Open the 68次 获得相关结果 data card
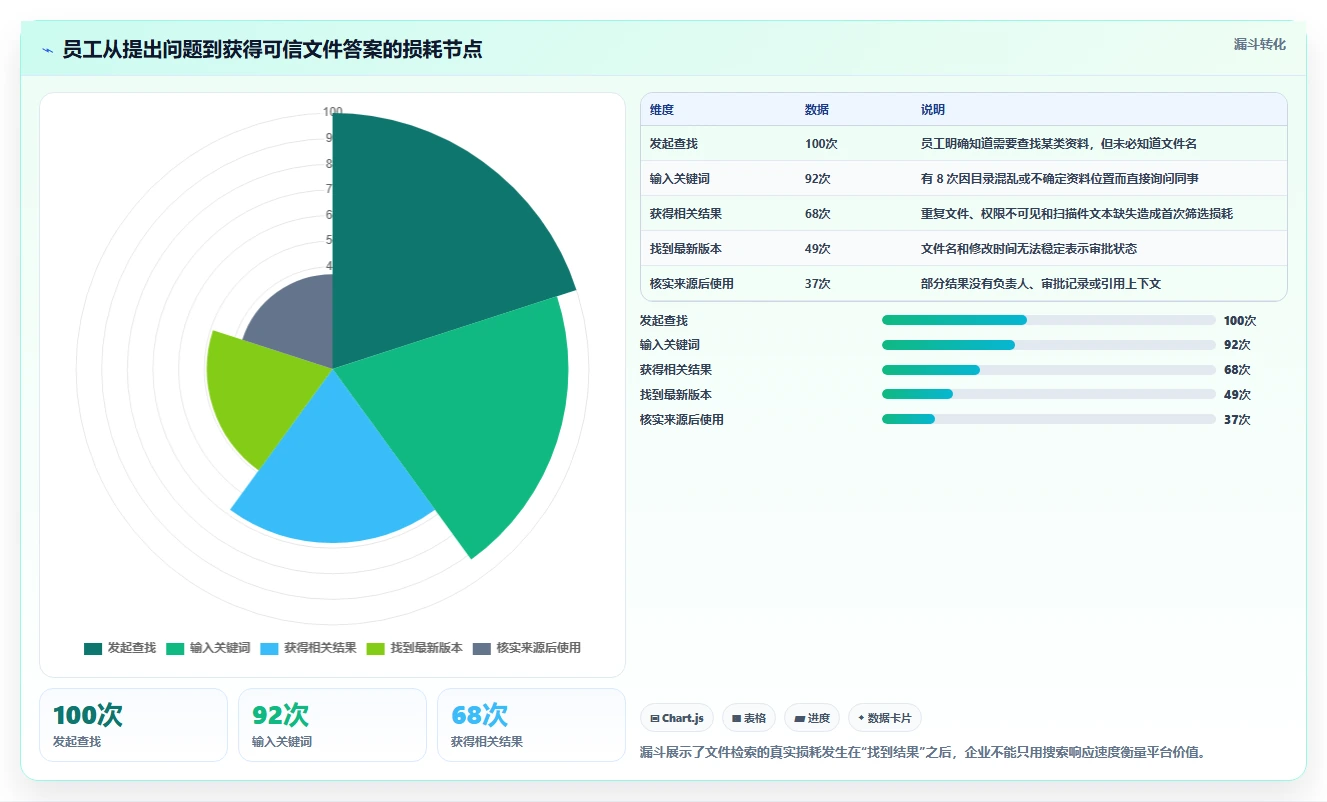Image resolution: width=1327 pixels, height=802 pixels. pos(531,725)
